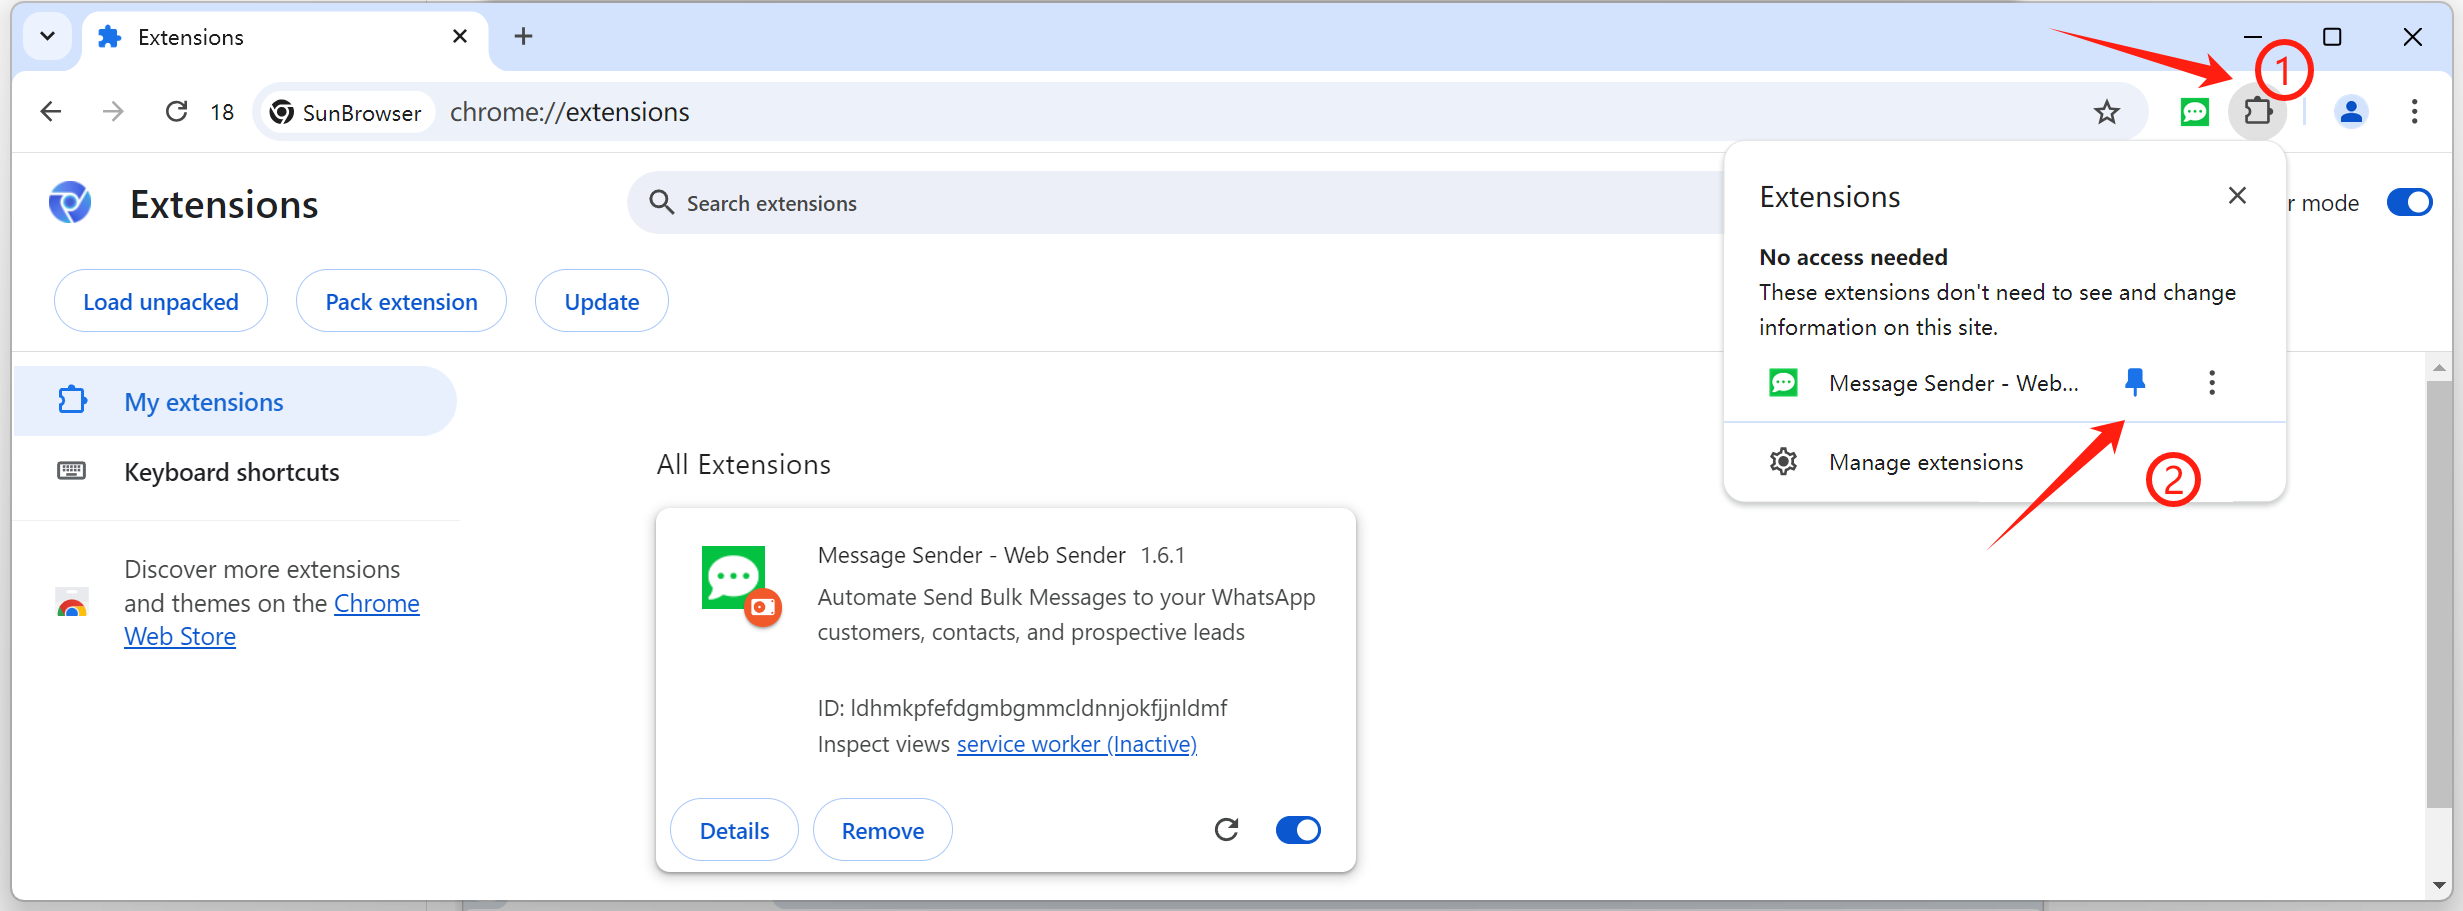Image resolution: width=2463 pixels, height=911 pixels.
Task: Open the browser three-dot main menu
Action: click(x=2414, y=112)
